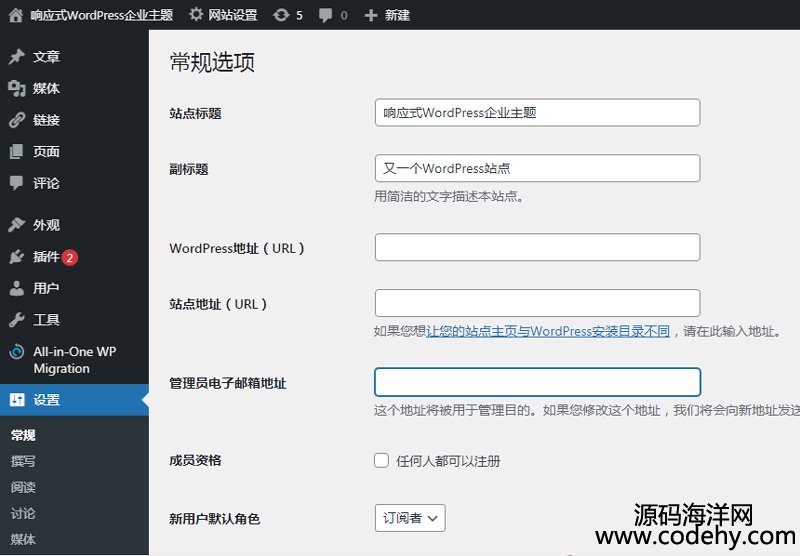Follow the 让您的站点主页与WordPress安装目录不同 link
800x556 pixels.
547,331
